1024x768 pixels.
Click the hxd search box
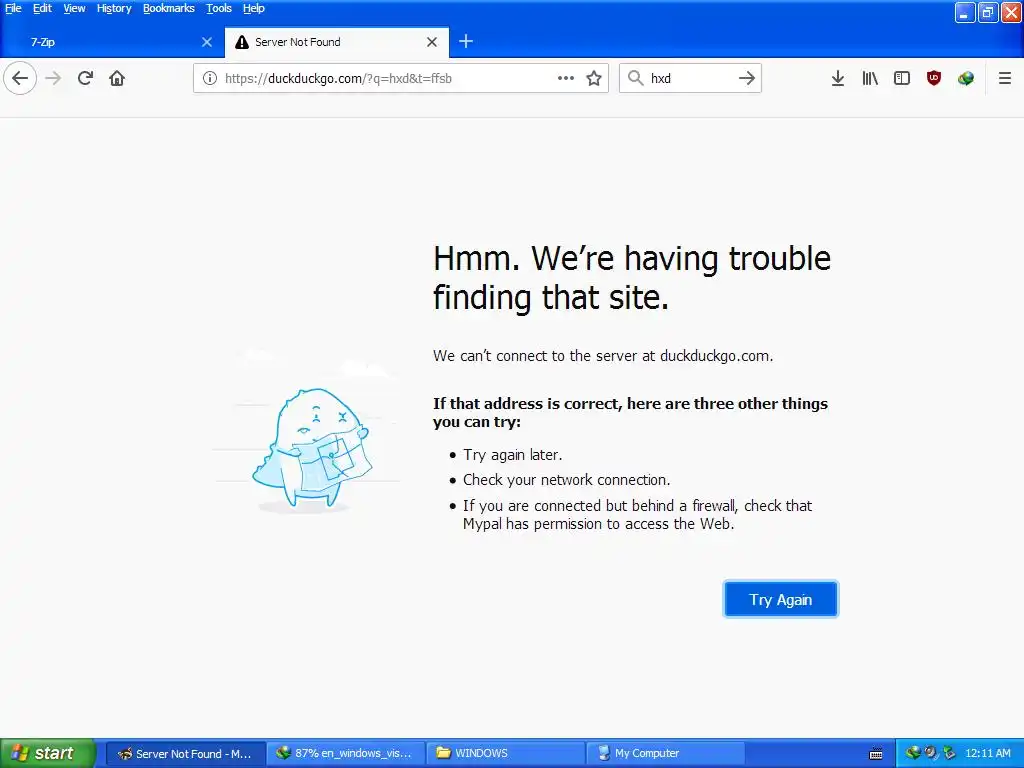coord(691,78)
